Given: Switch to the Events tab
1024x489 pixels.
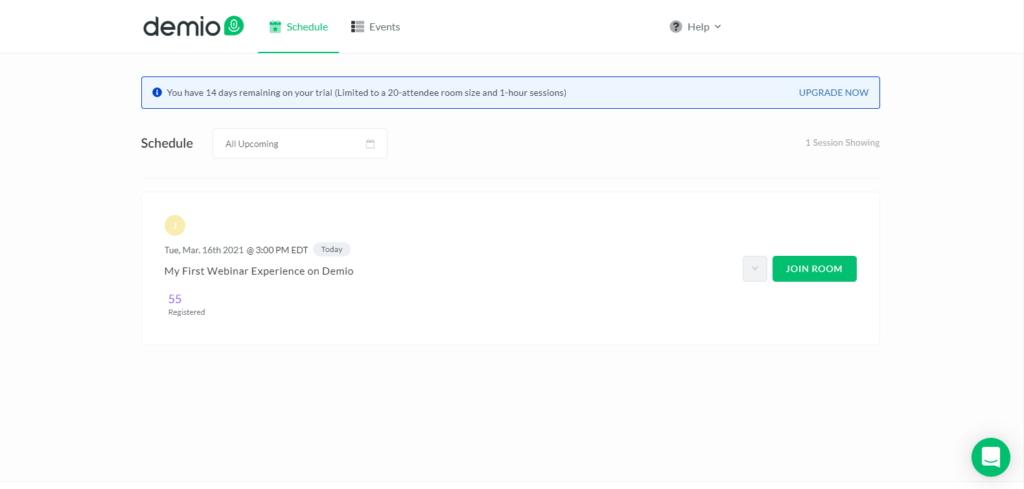Looking at the screenshot, I should pyautogui.click(x=376, y=27).
